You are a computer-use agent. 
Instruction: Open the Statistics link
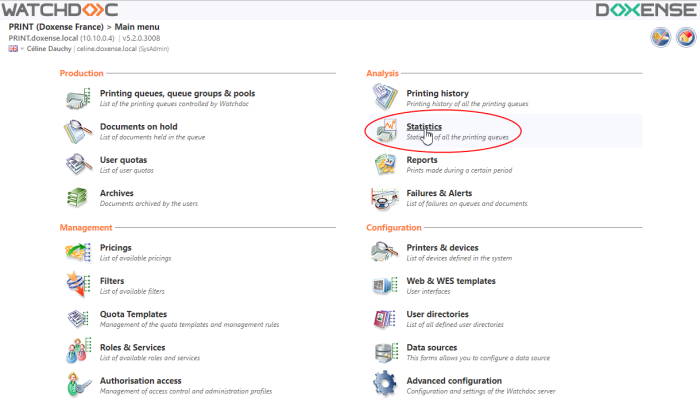[423, 127]
